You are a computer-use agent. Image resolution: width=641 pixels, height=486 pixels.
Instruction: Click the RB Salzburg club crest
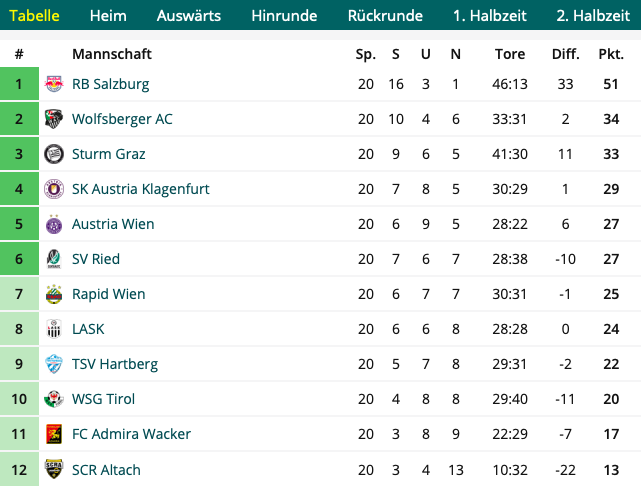(x=54, y=84)
